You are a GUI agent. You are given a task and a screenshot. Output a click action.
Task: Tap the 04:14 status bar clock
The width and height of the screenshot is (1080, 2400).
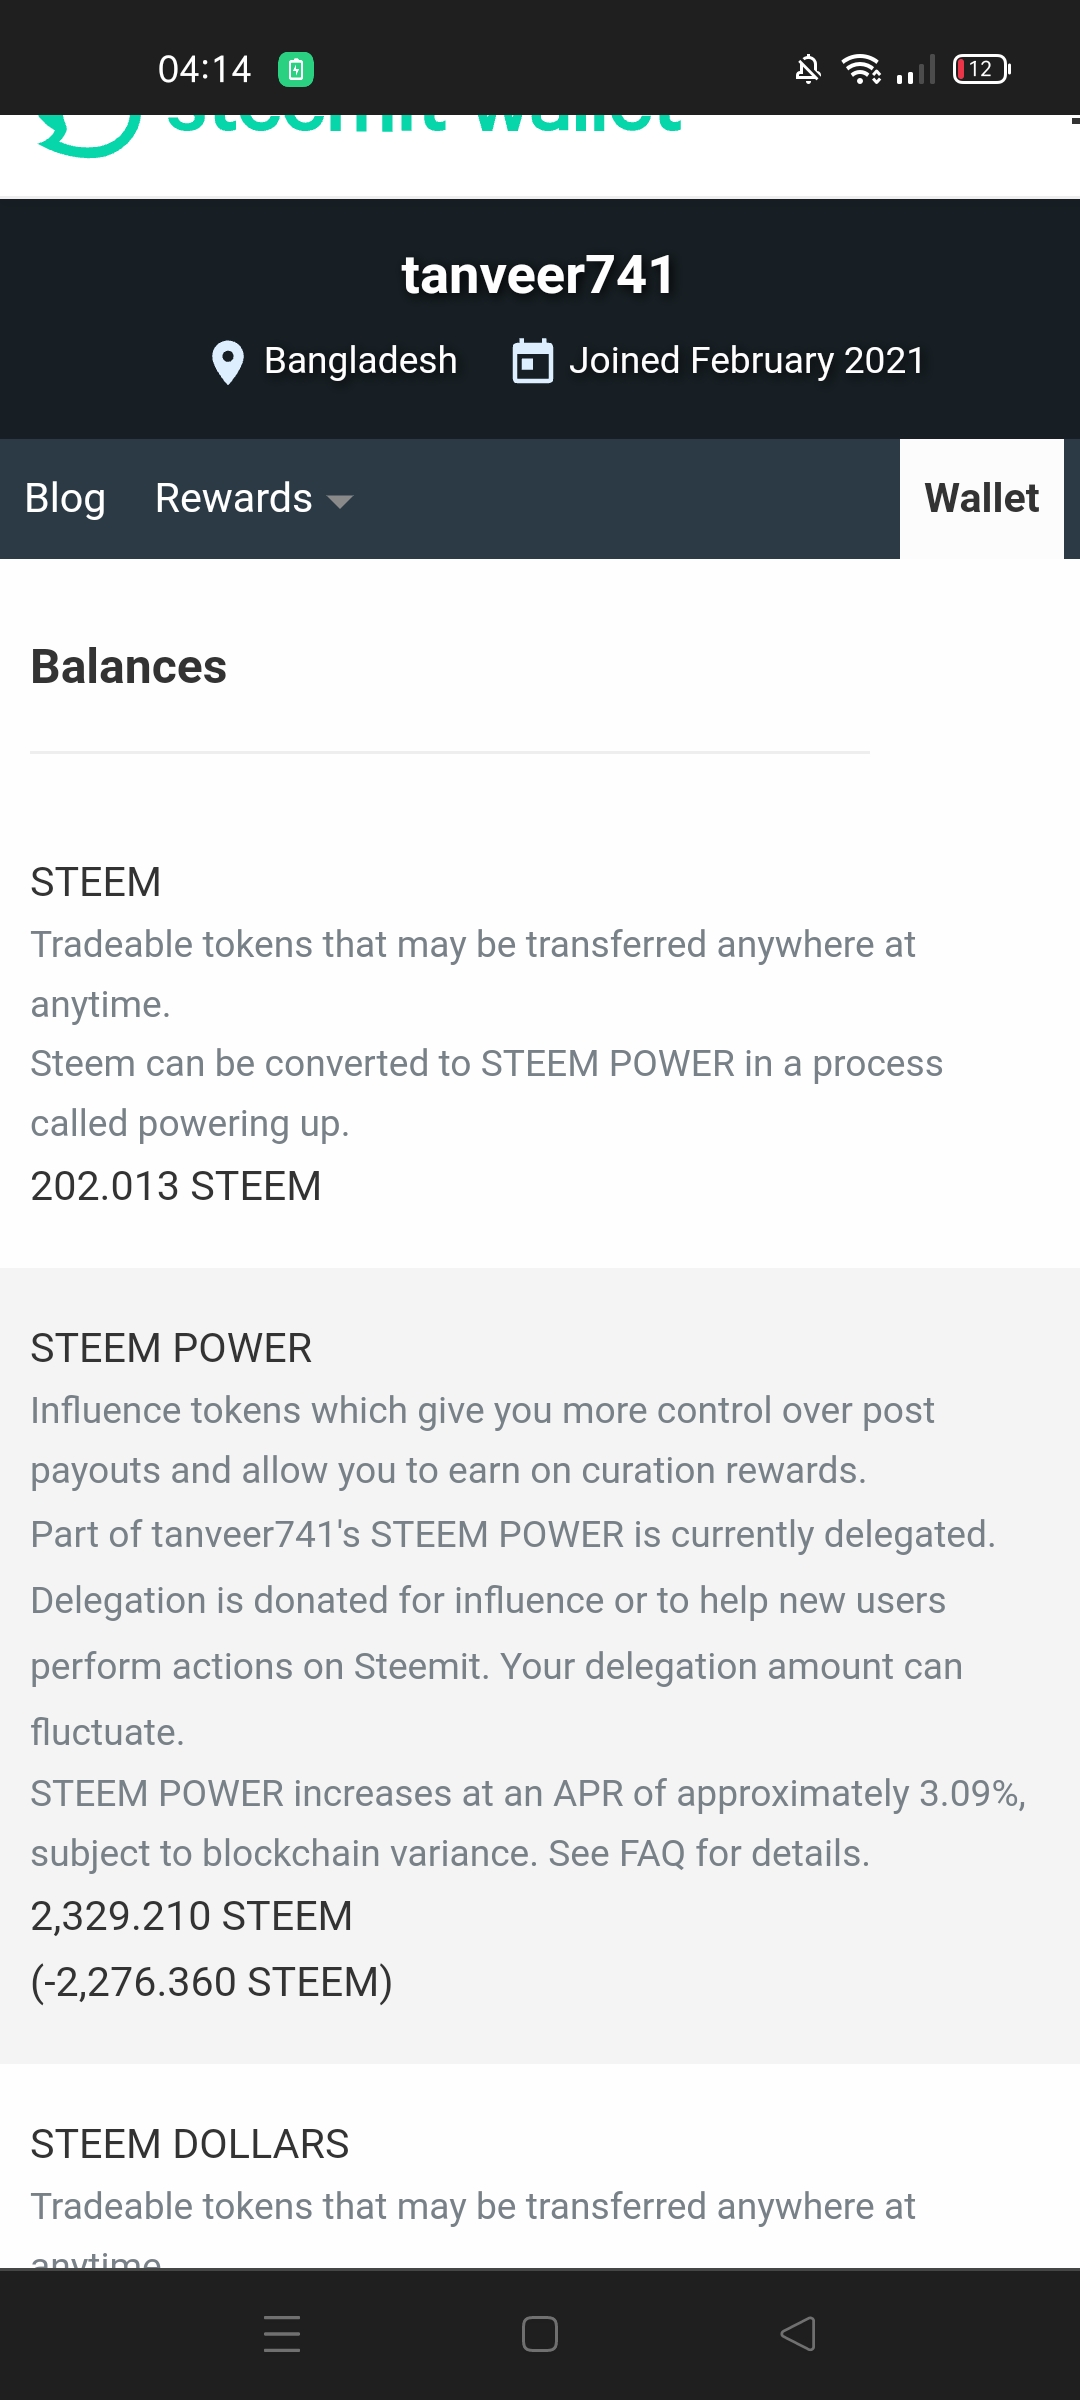point(205,69)
